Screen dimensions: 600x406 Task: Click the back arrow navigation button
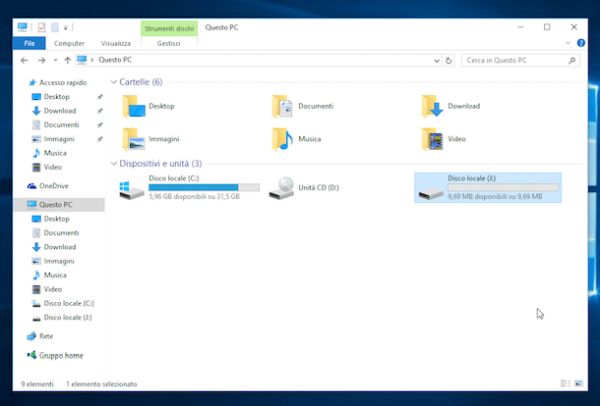pos(25,60)
